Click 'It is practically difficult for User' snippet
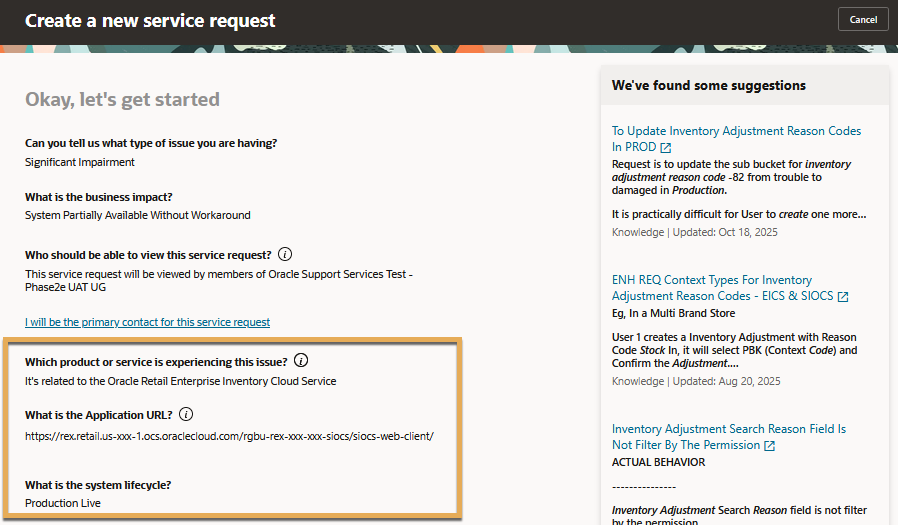 [739, 214]
